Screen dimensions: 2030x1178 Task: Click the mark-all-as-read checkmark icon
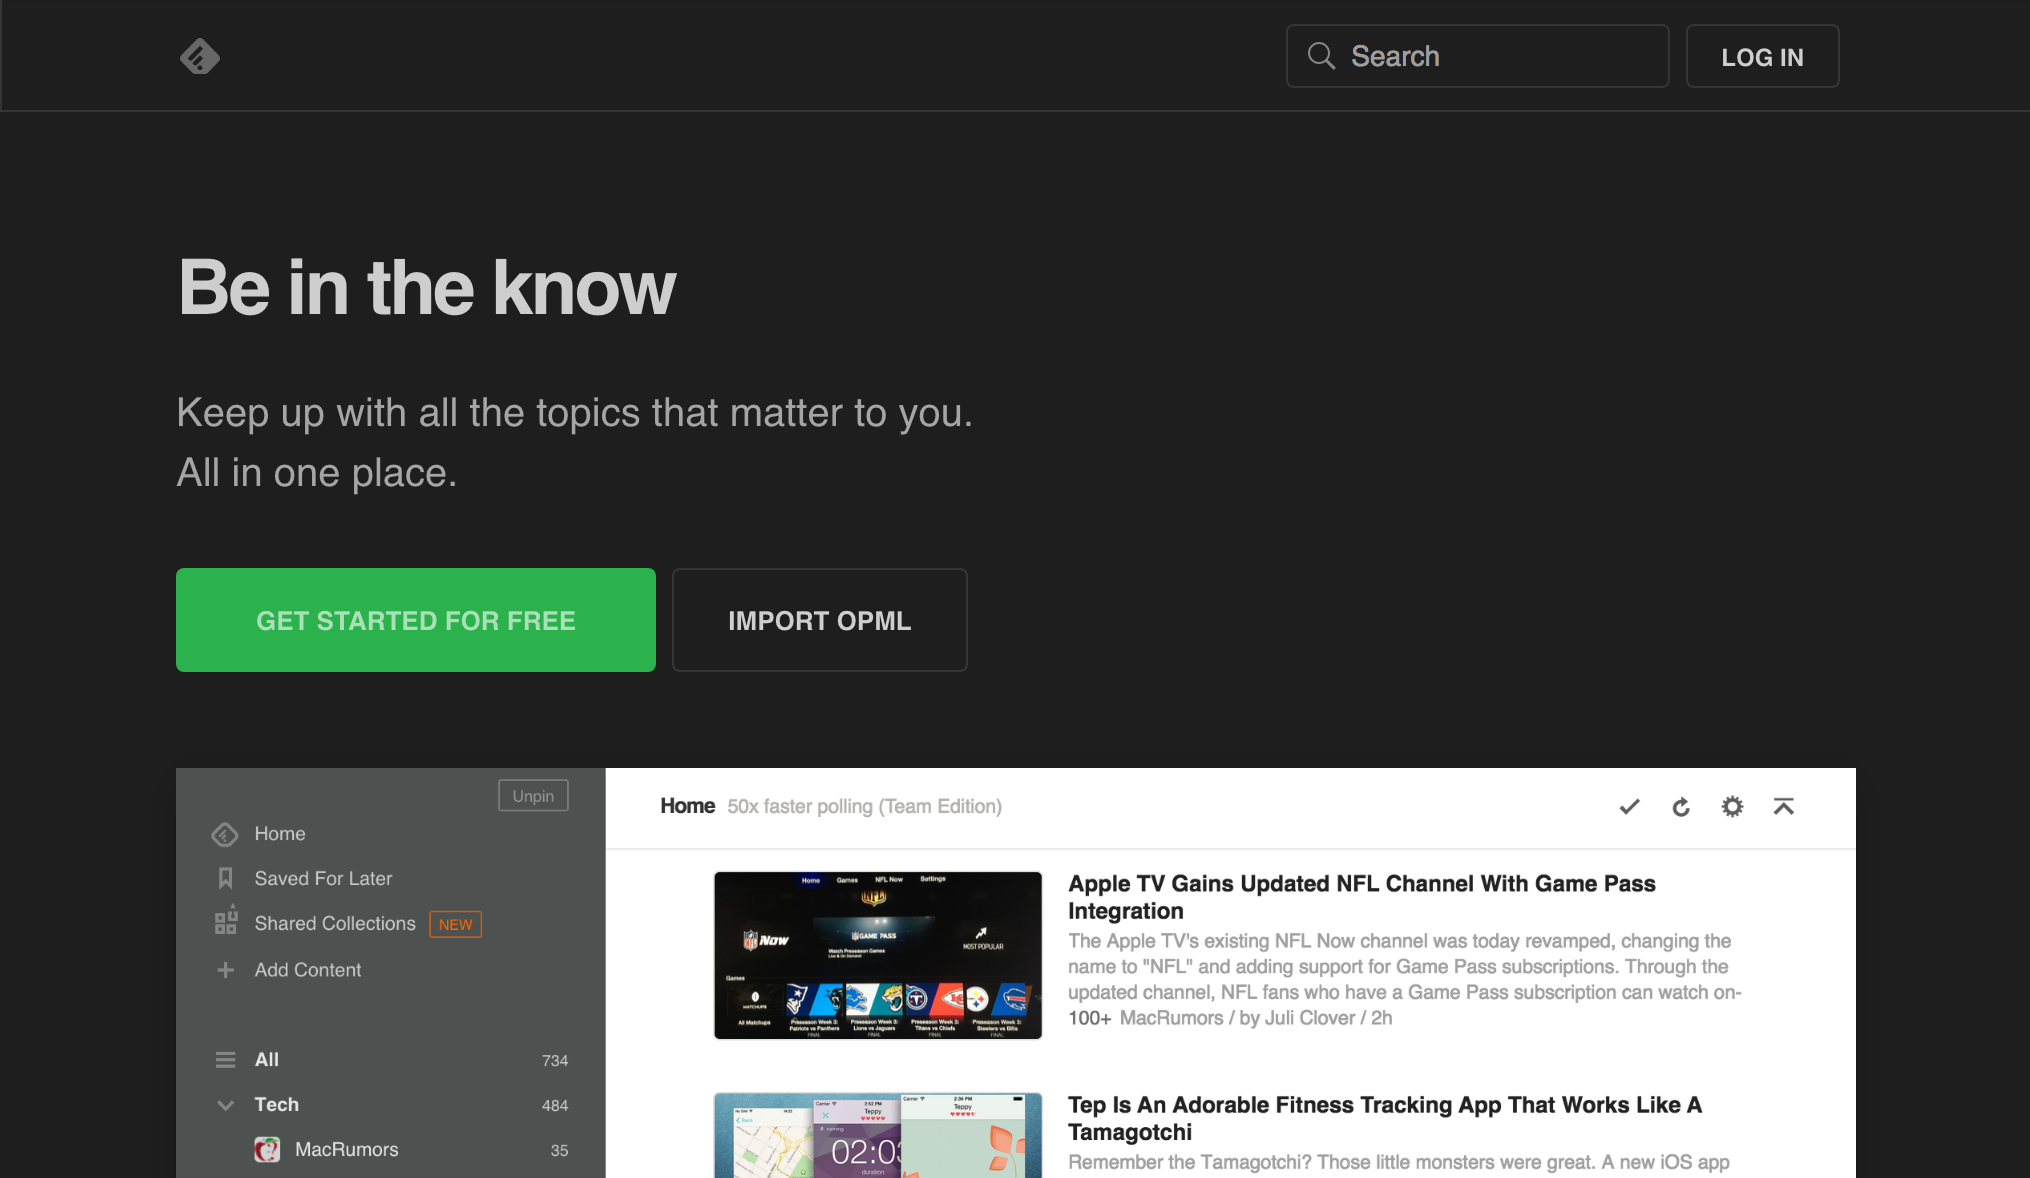(x=1629, y=806)
